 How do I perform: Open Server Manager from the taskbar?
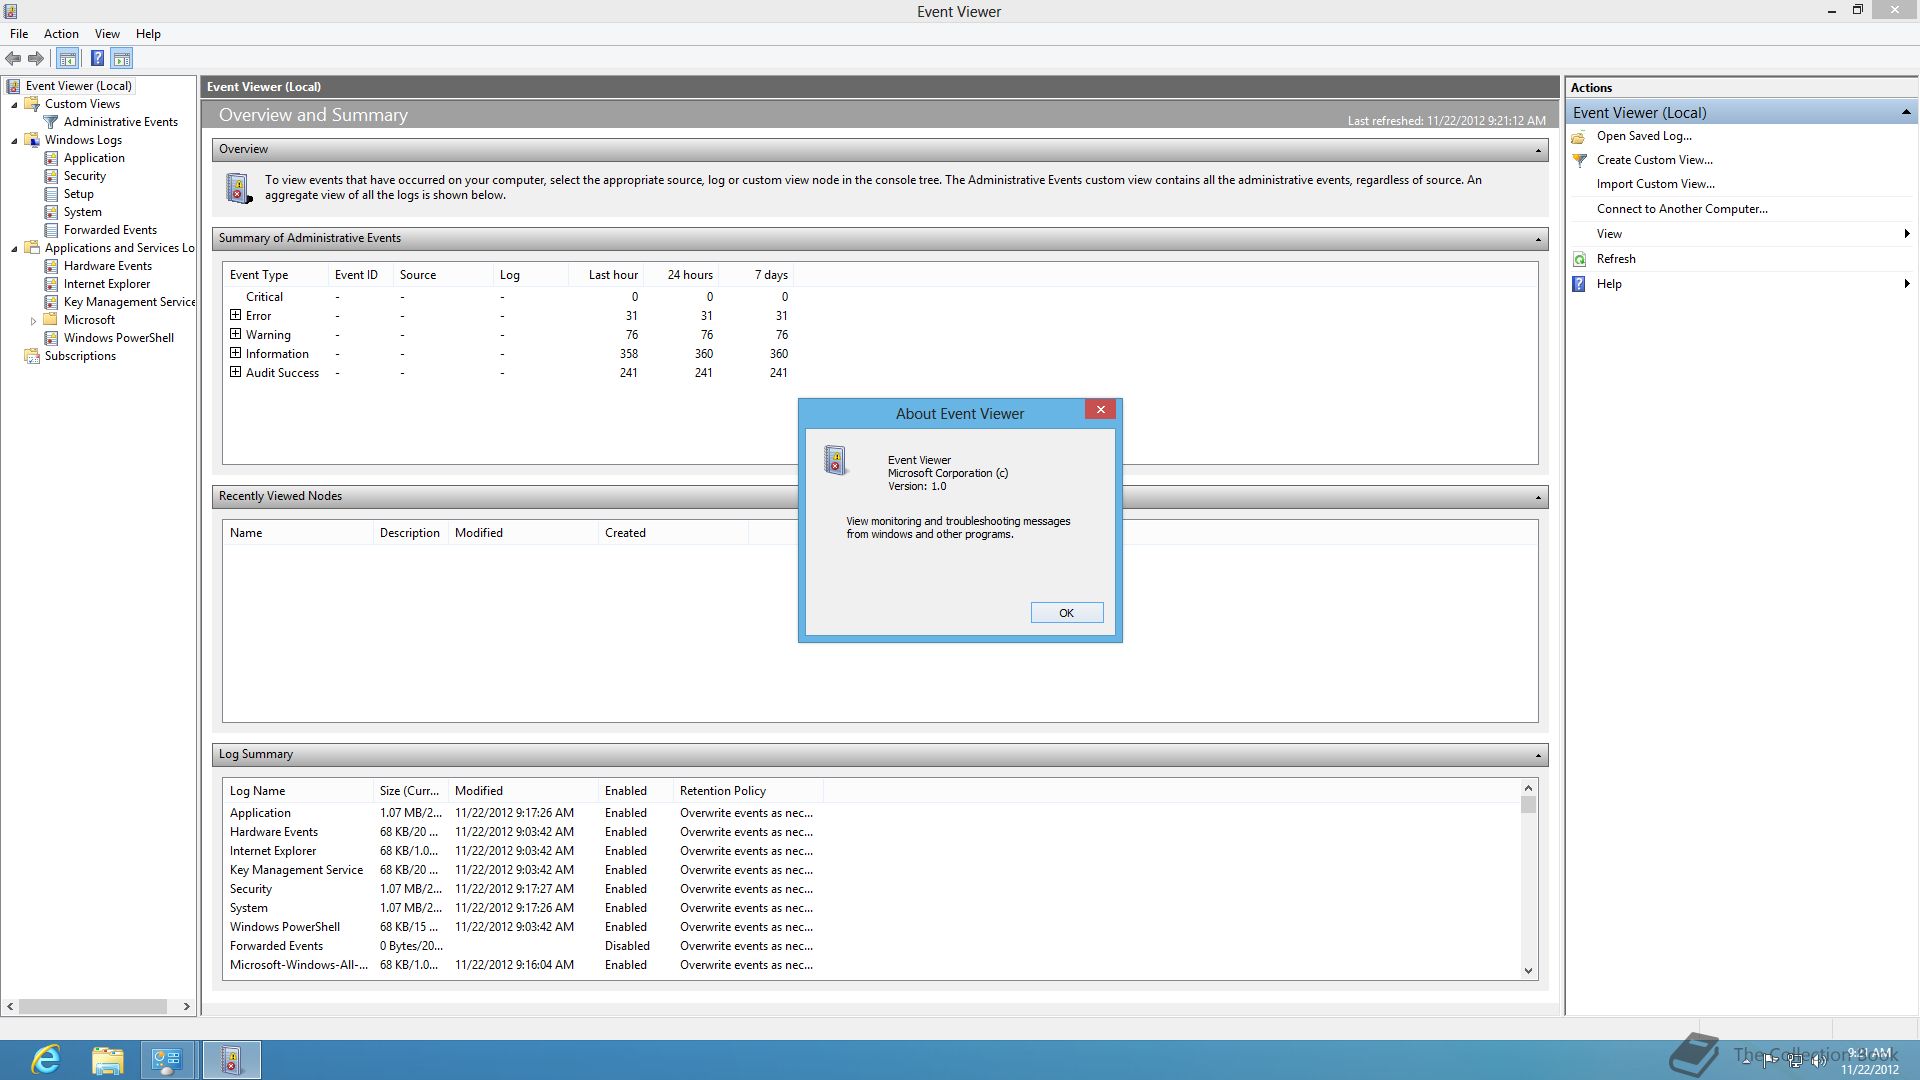point(167,1060)
